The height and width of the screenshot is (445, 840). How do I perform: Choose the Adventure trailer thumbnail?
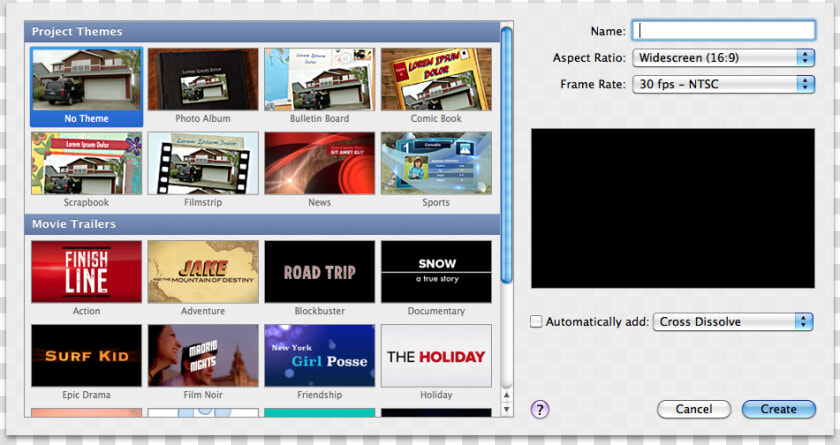pyautogui.click(x=203, y=271)
